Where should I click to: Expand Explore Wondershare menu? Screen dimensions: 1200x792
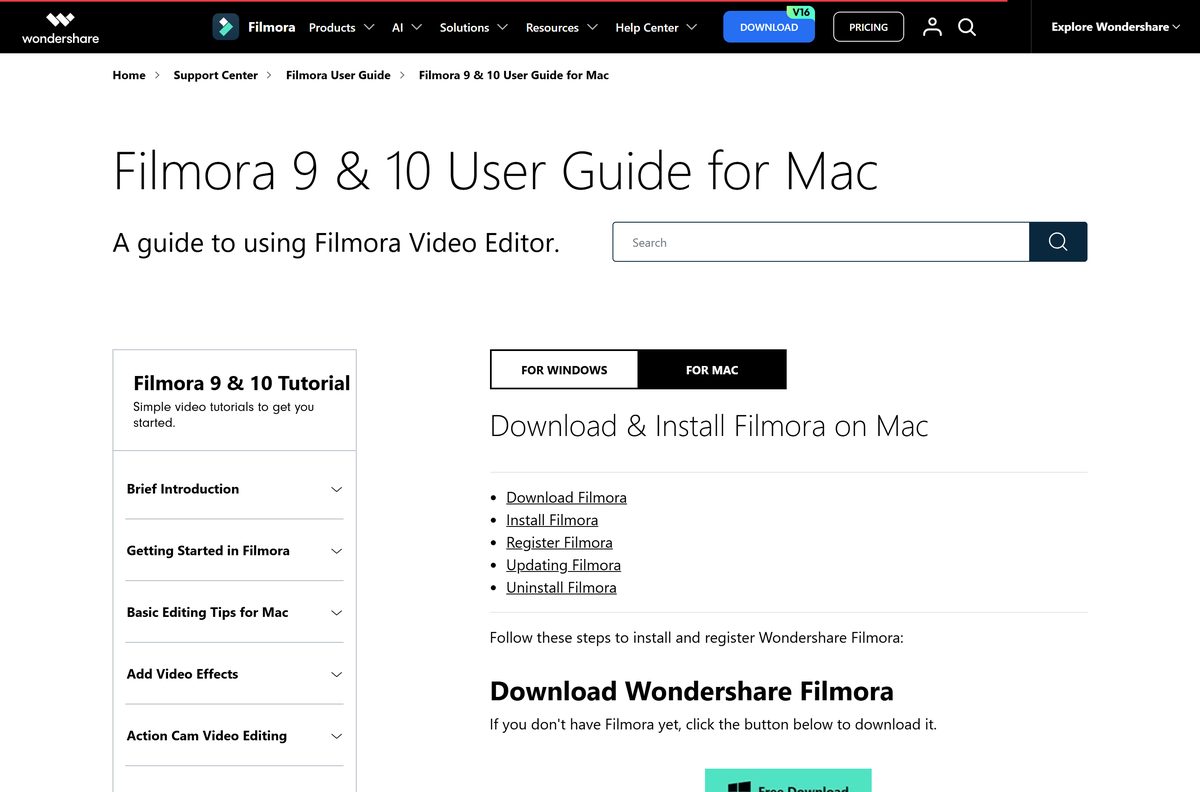point(1115,27)
